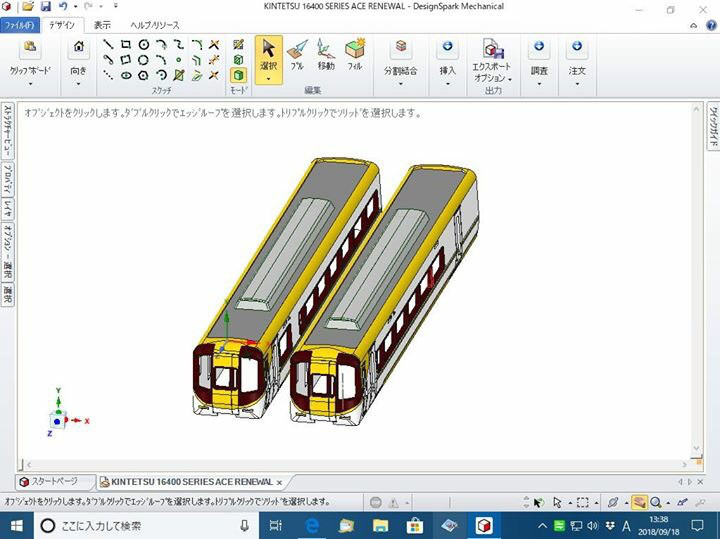Screen dimensions: 720x539
Task: Open File Explorer from taskbar
Action: [380, 526]
